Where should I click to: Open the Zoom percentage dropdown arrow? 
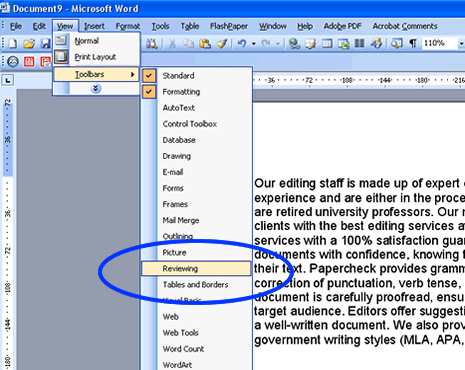tap(461, 44)
